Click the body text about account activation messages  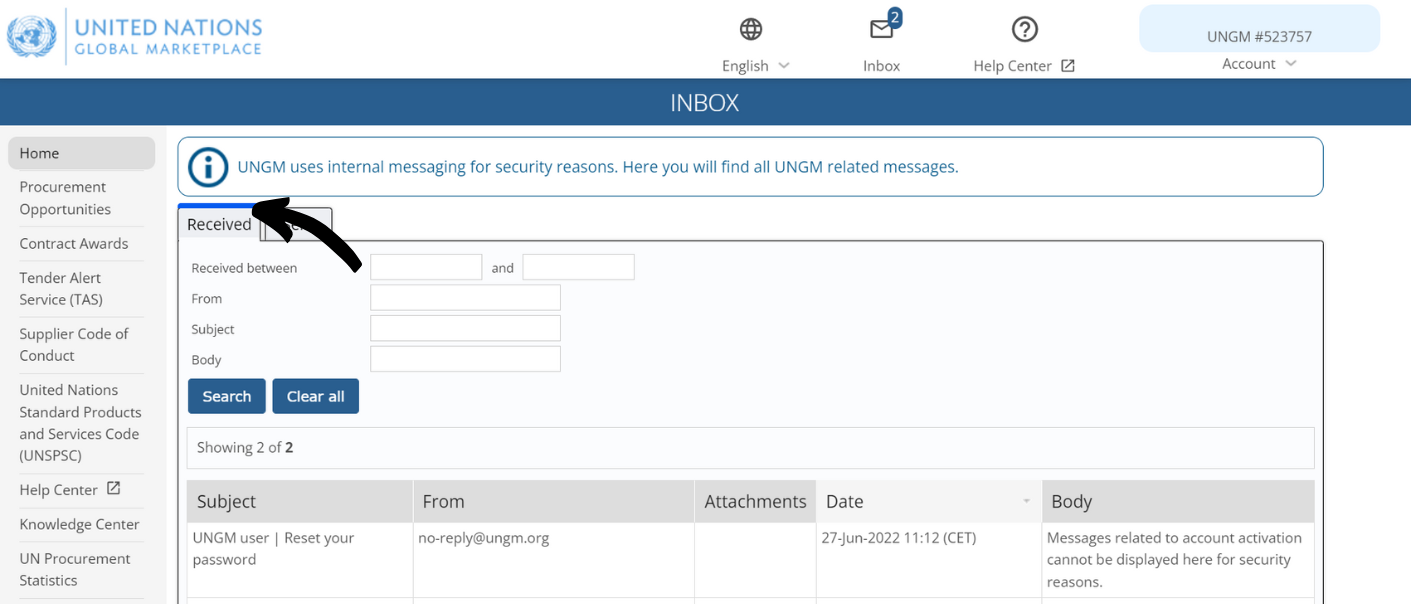1174,559
